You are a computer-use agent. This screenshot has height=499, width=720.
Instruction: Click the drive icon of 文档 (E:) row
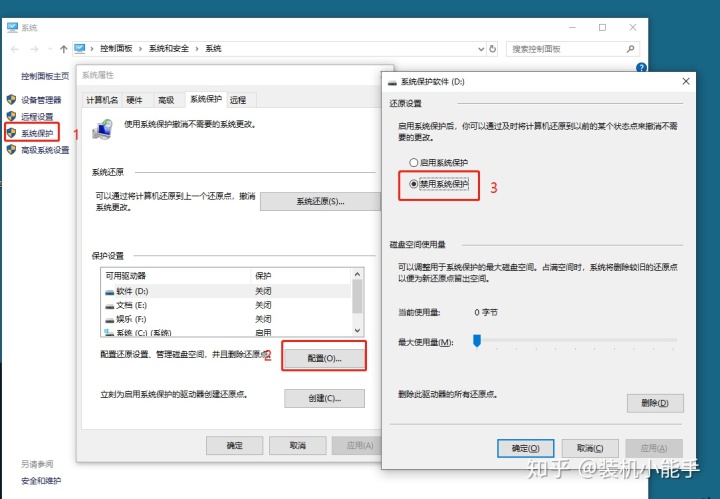(x=109, y=306)
